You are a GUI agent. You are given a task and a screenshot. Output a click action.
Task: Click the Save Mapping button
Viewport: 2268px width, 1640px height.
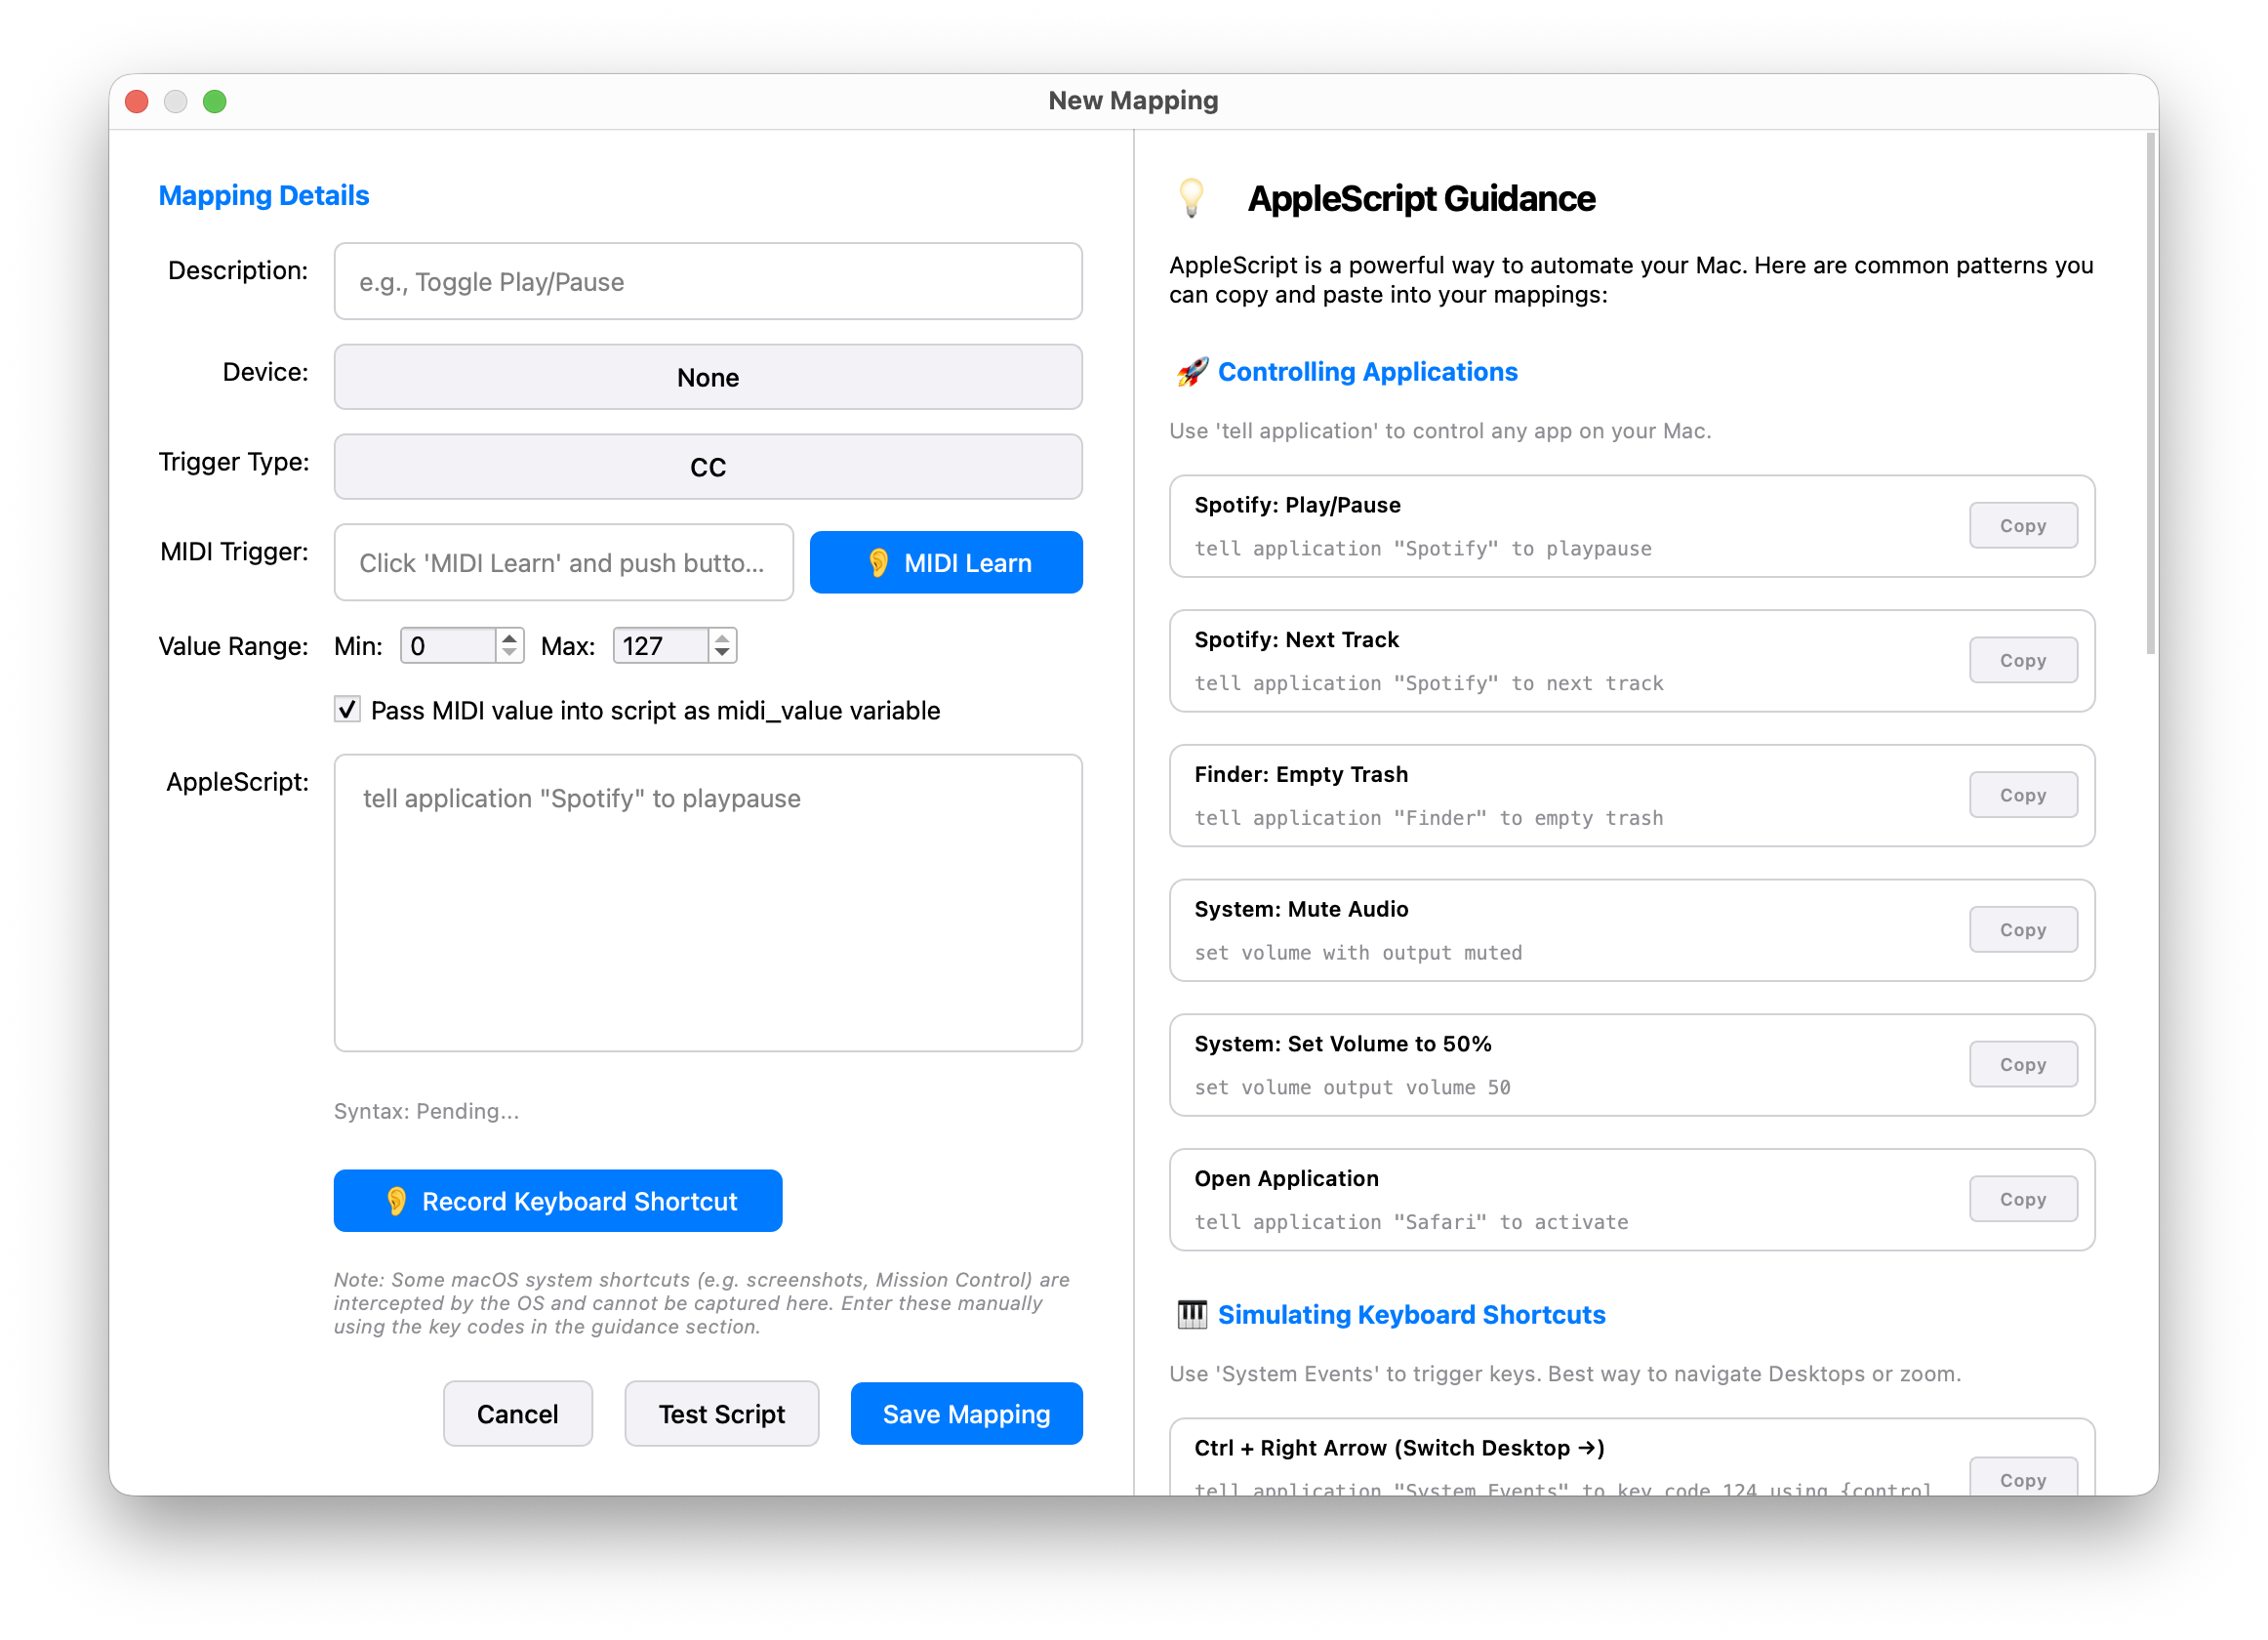point(965,1413)
